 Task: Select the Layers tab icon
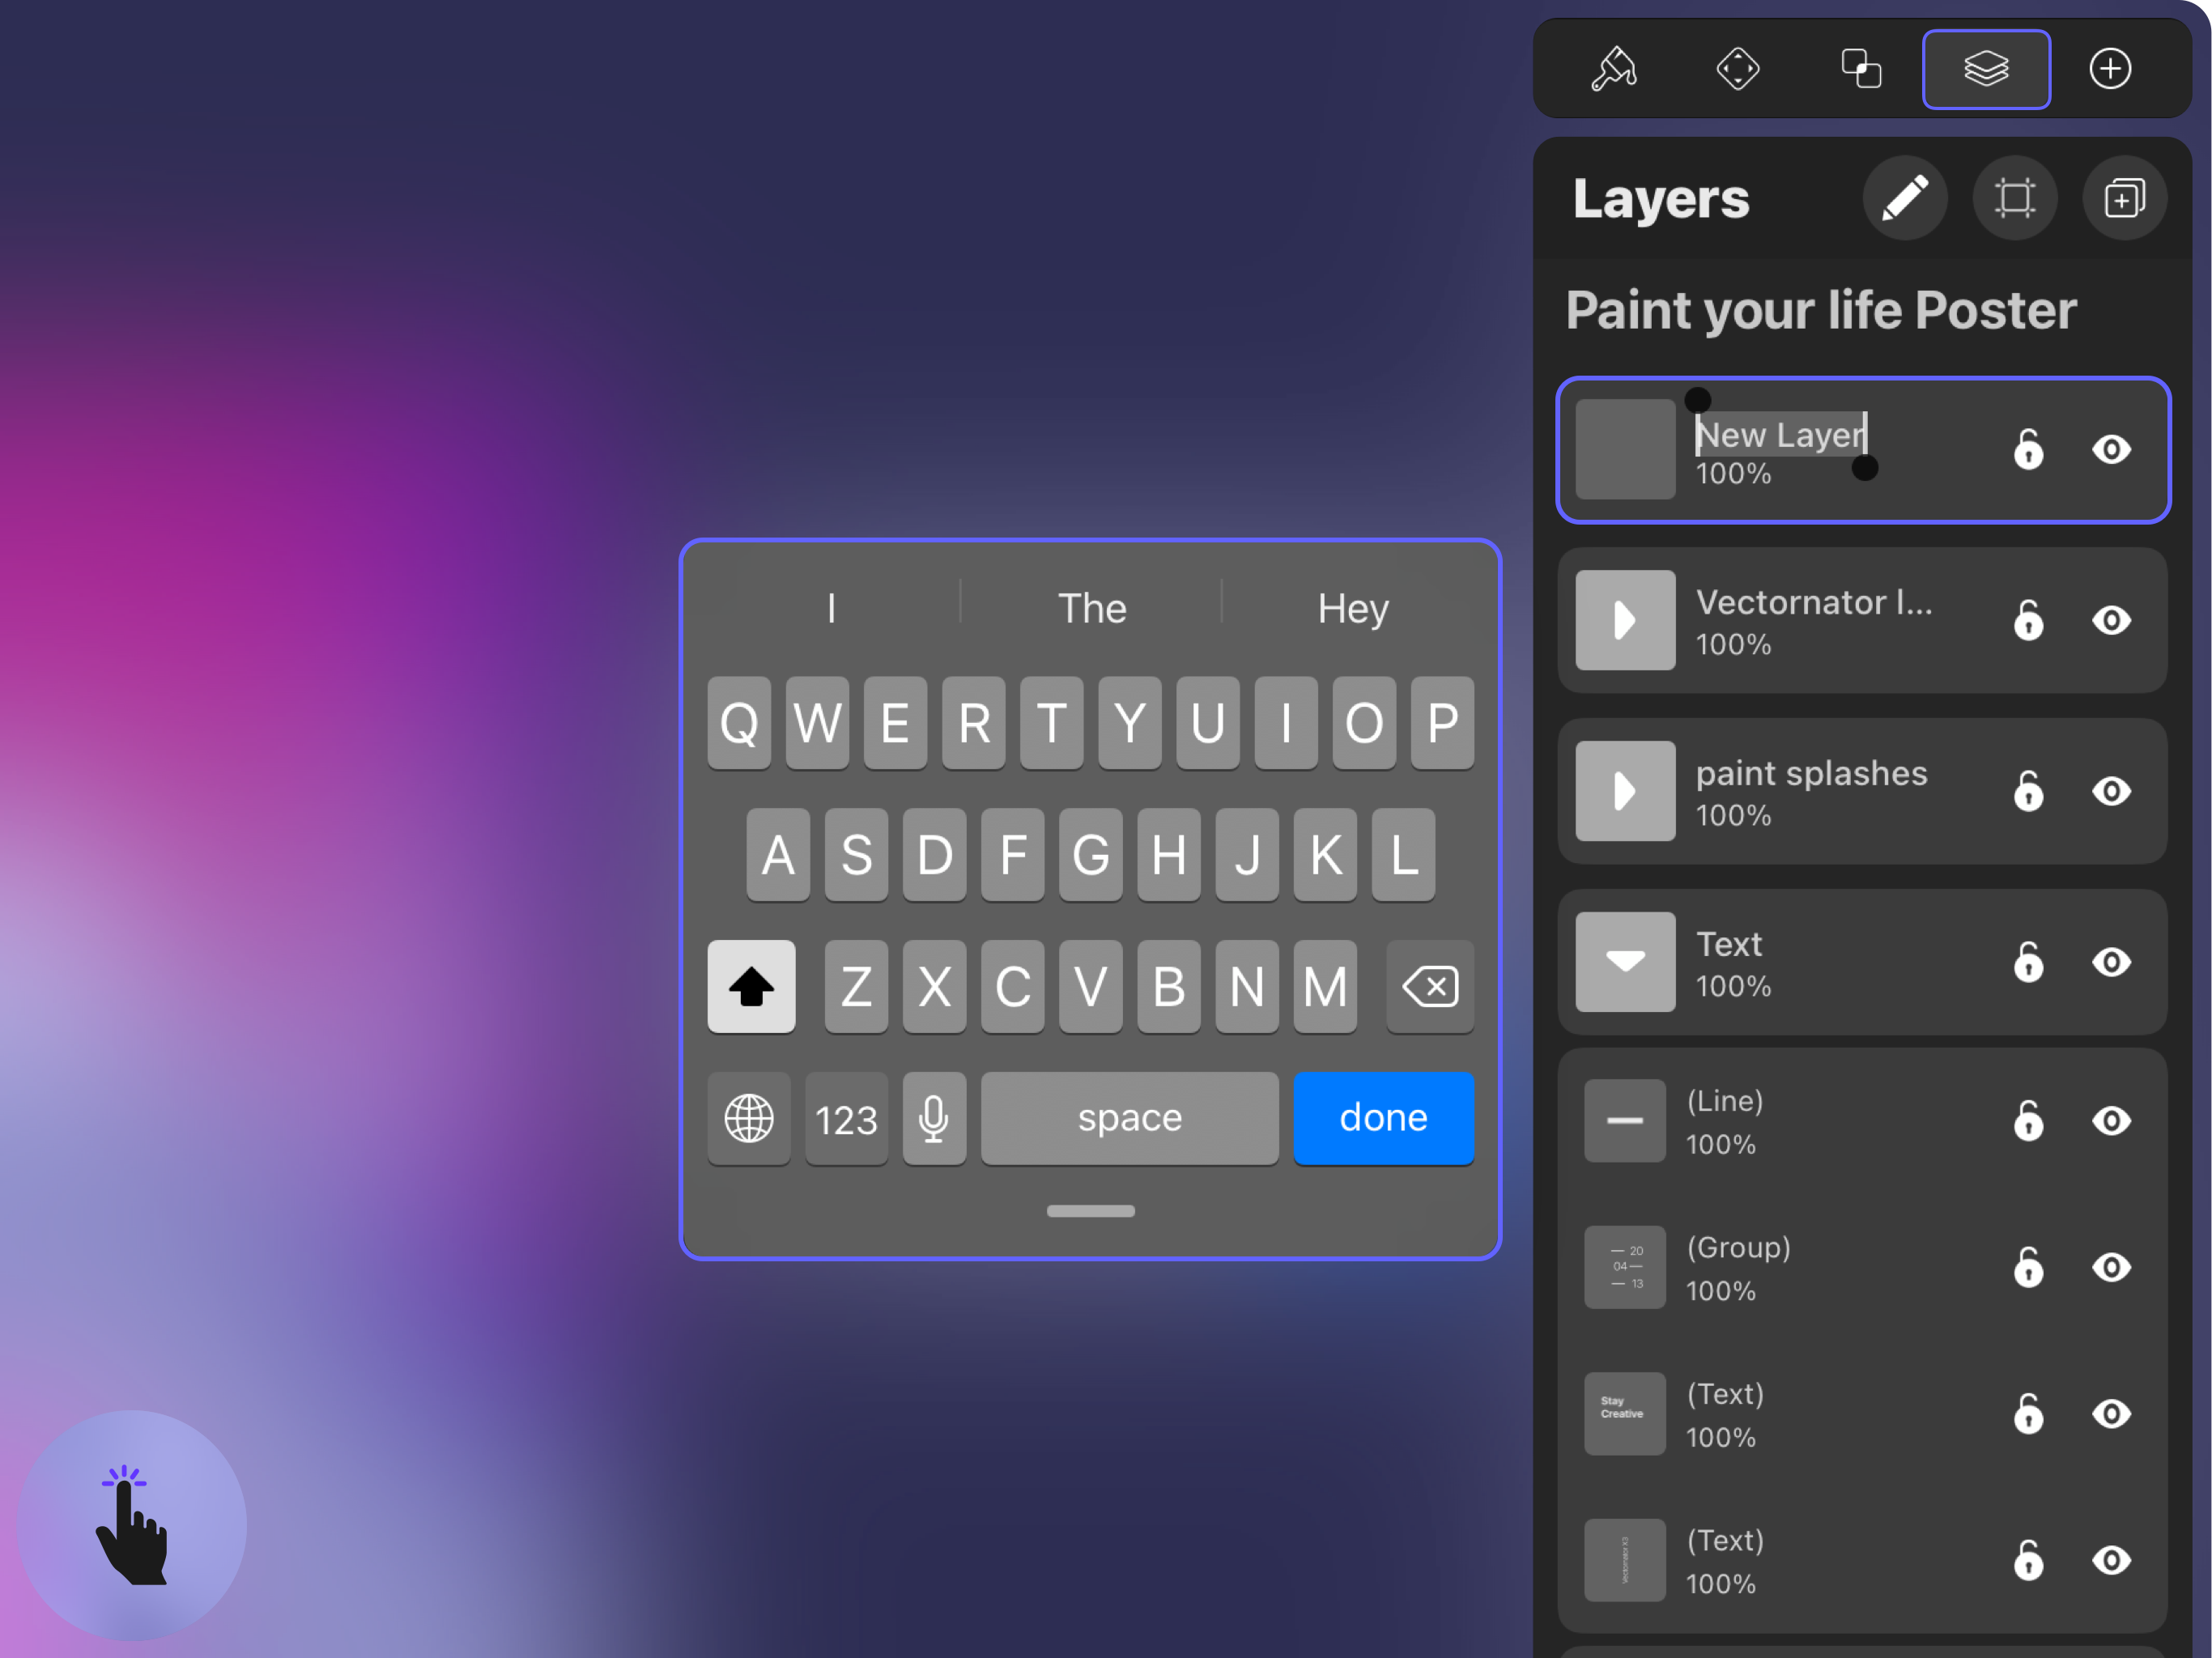(1986, 69)
